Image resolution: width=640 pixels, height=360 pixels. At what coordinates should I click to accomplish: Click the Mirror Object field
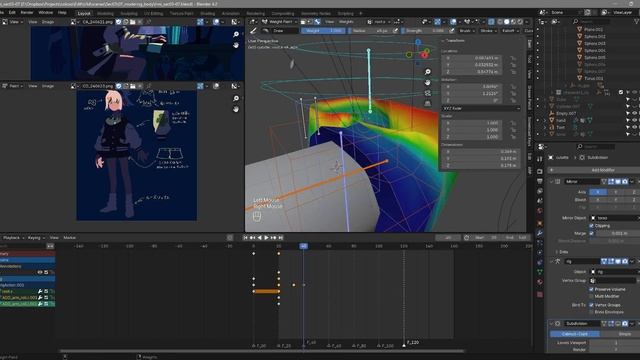click(x=615, y=218)
